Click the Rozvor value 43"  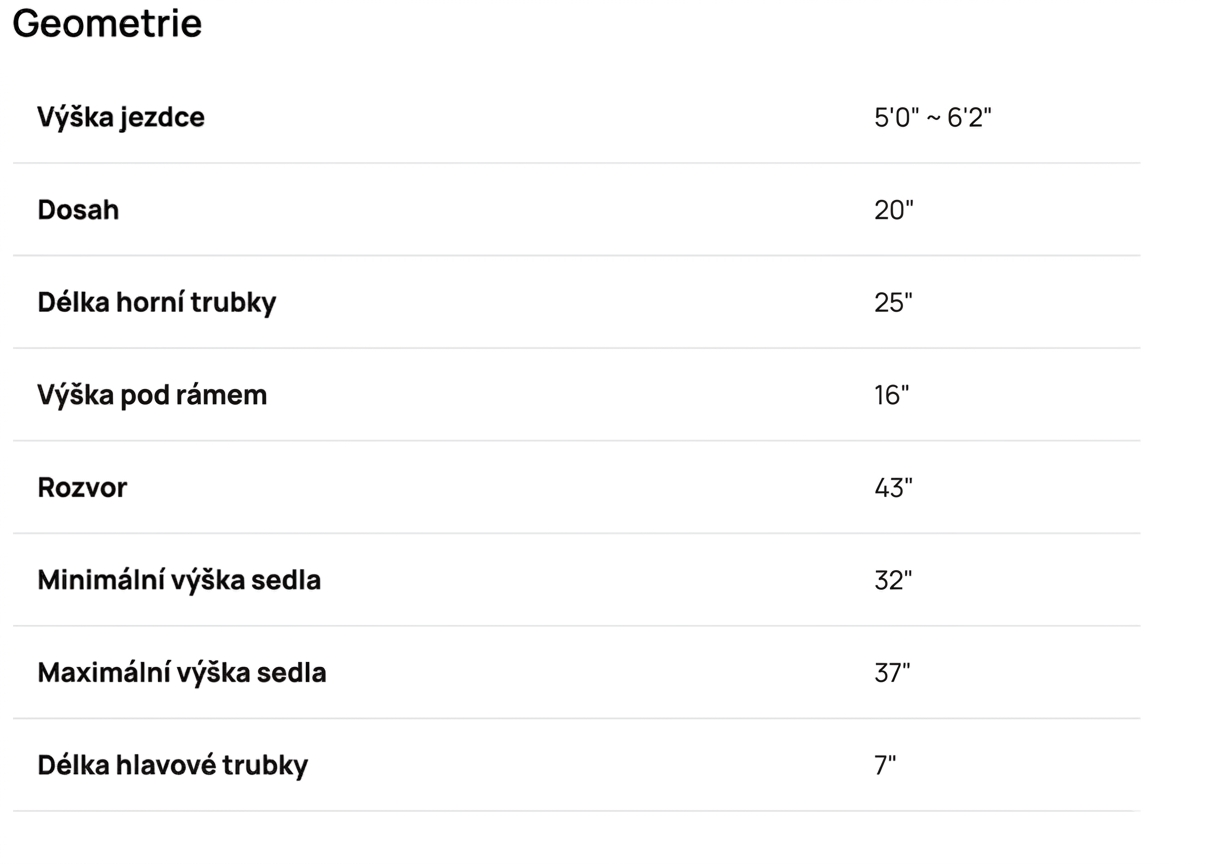click(x=894, y=488)
